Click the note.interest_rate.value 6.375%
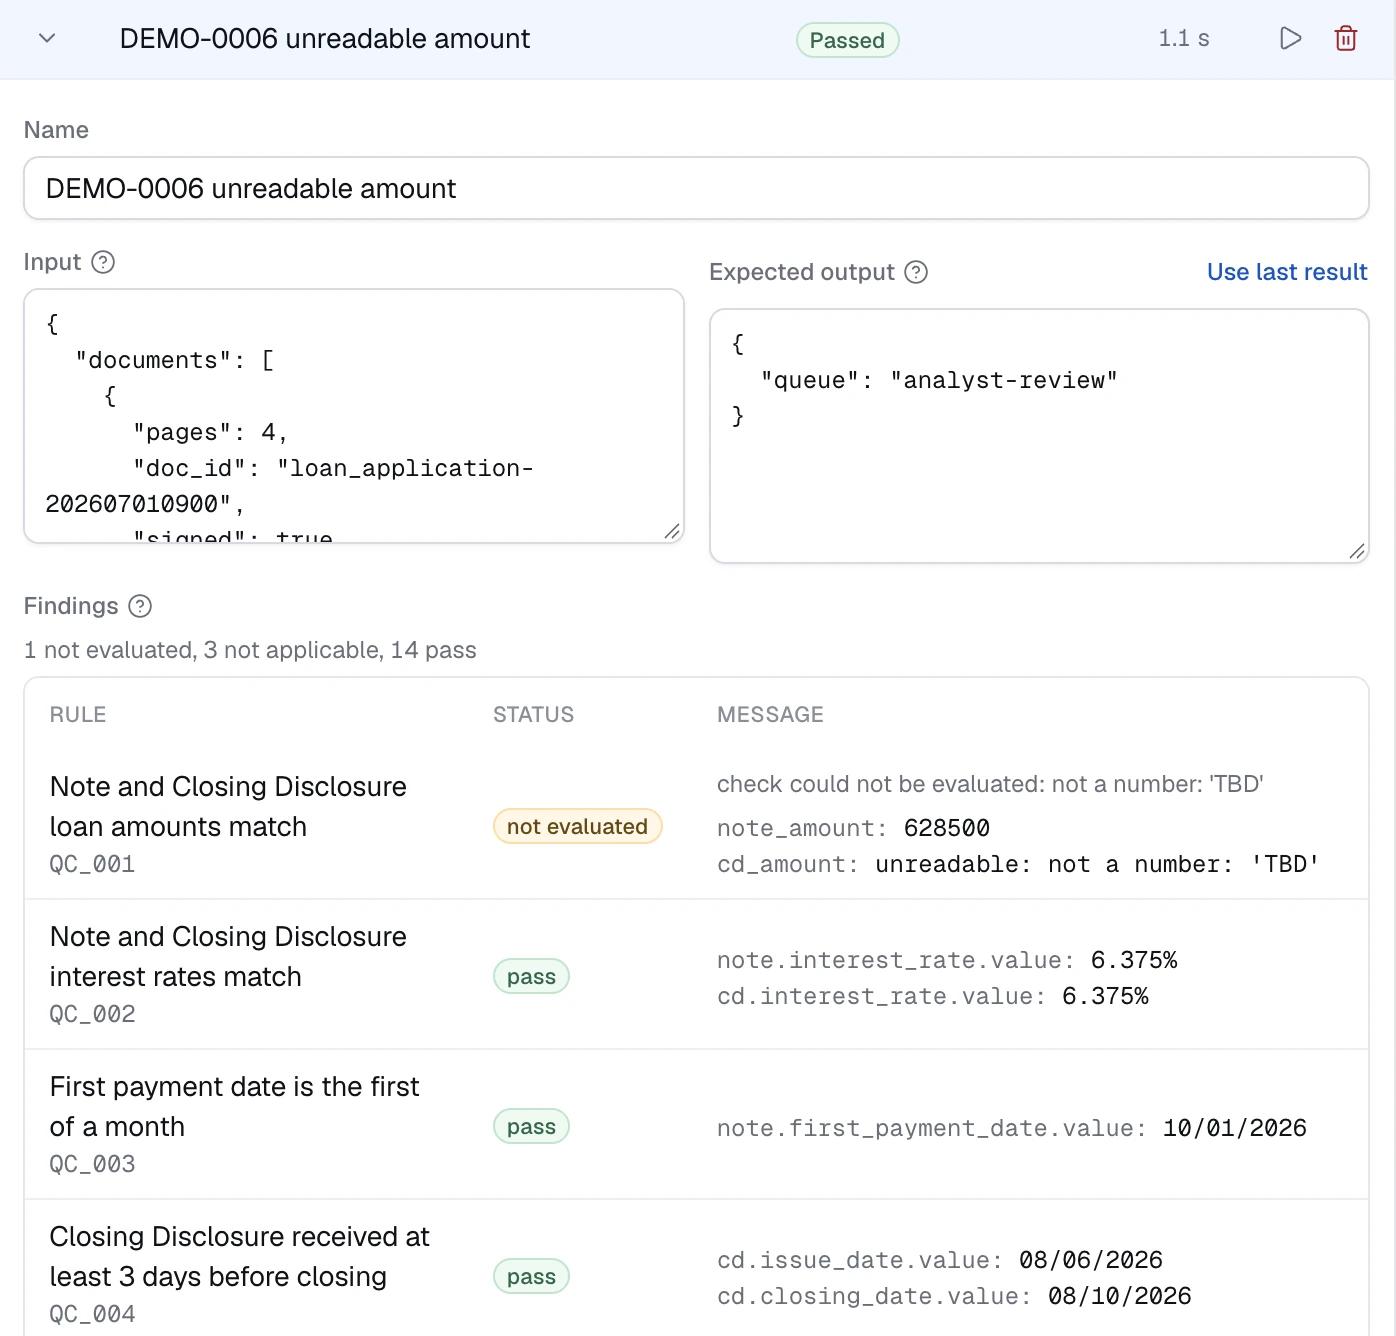Viewport: 1396px width, 1336px height. (1134, 960)
